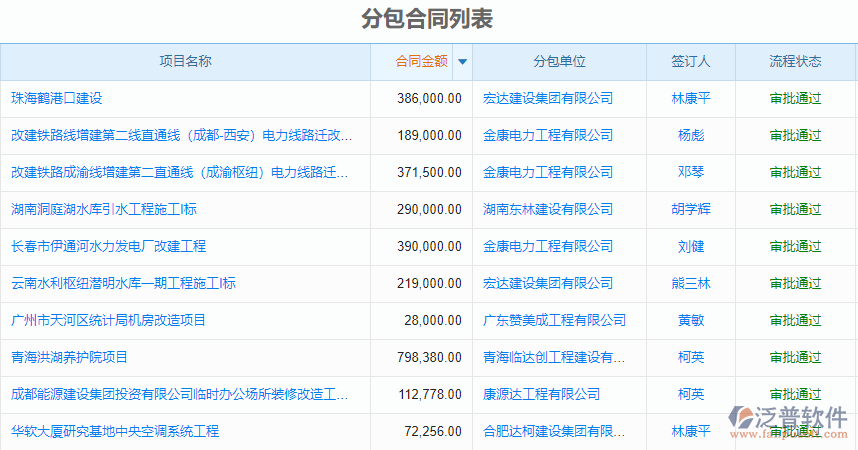This screenshot has height=450, width=858.
Task: Open 宏达建设集团有限公司 in the 熊三林 row
Action: pos(548,283)
